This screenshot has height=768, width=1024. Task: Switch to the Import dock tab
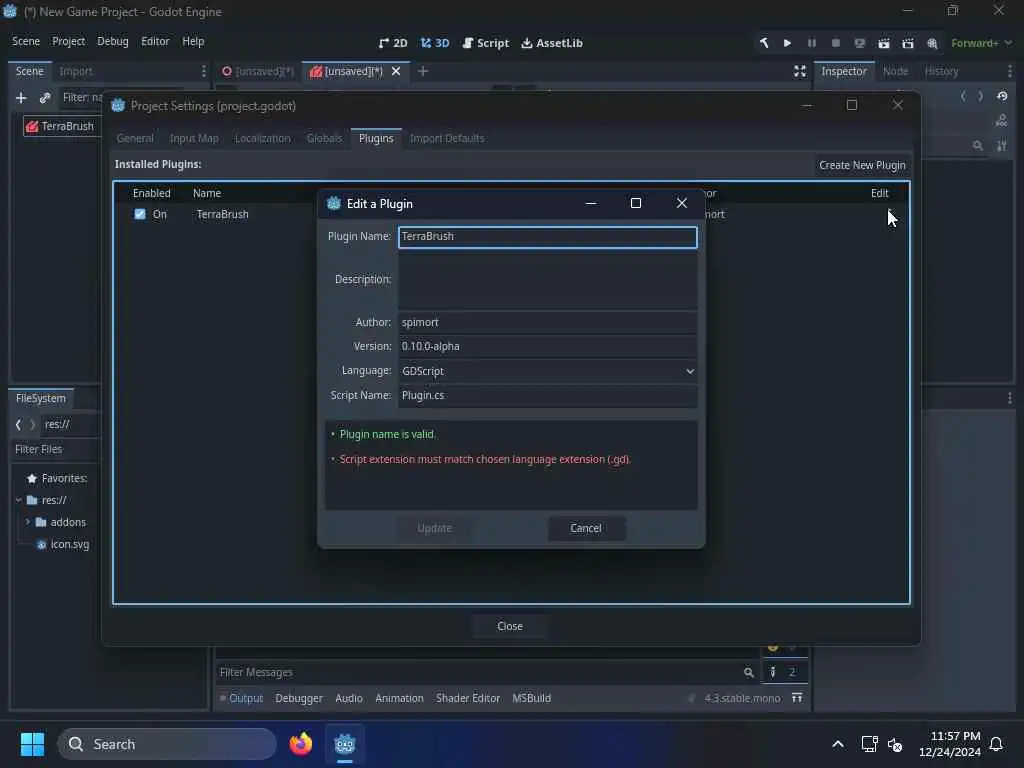76,71
